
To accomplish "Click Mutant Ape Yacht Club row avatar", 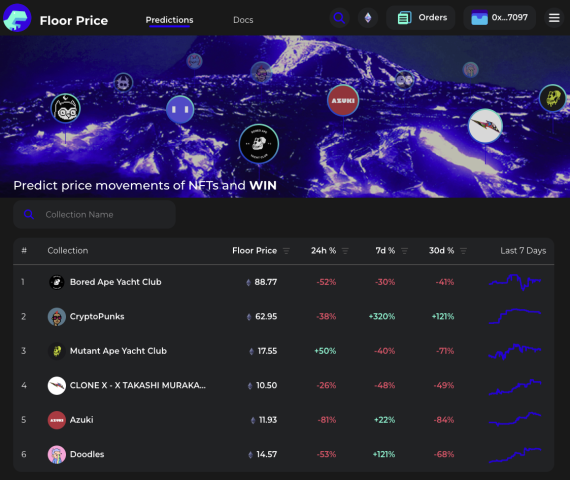I will coord(57,351).
